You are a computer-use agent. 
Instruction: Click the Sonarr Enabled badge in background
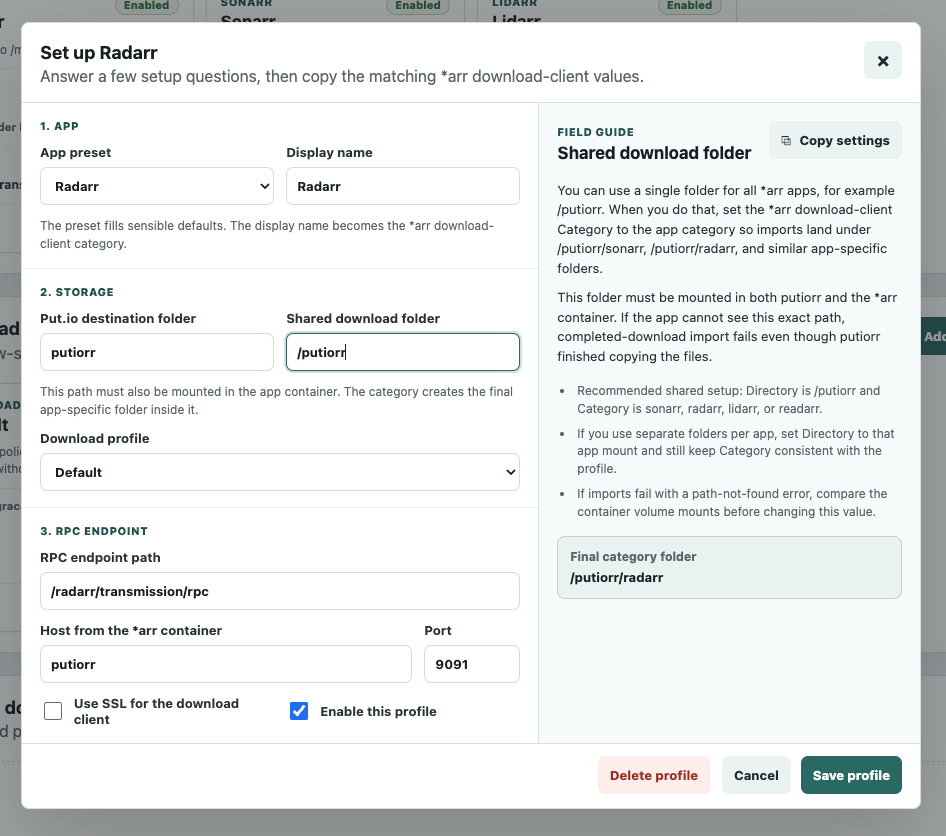417,5
